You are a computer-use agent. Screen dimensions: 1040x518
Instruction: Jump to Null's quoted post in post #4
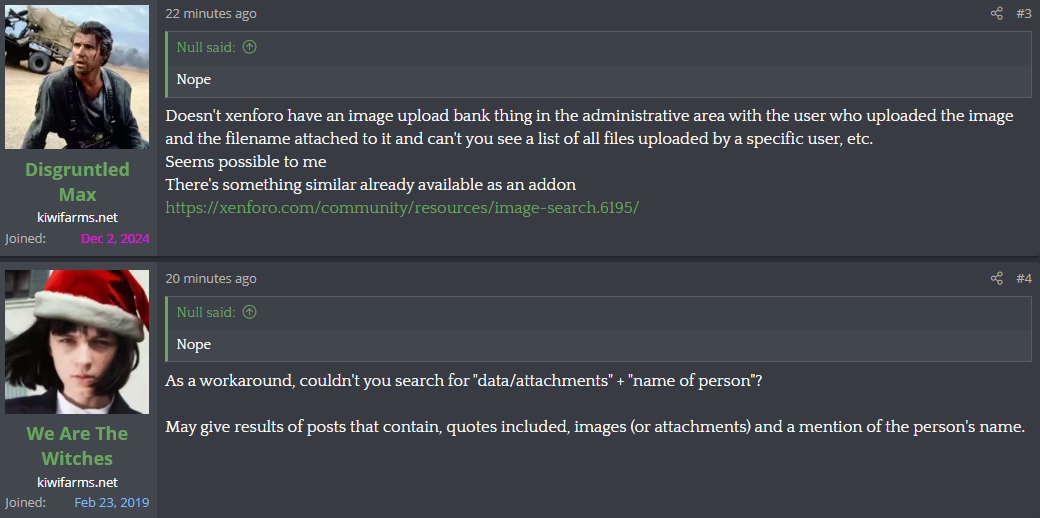[x=249, y=312]
